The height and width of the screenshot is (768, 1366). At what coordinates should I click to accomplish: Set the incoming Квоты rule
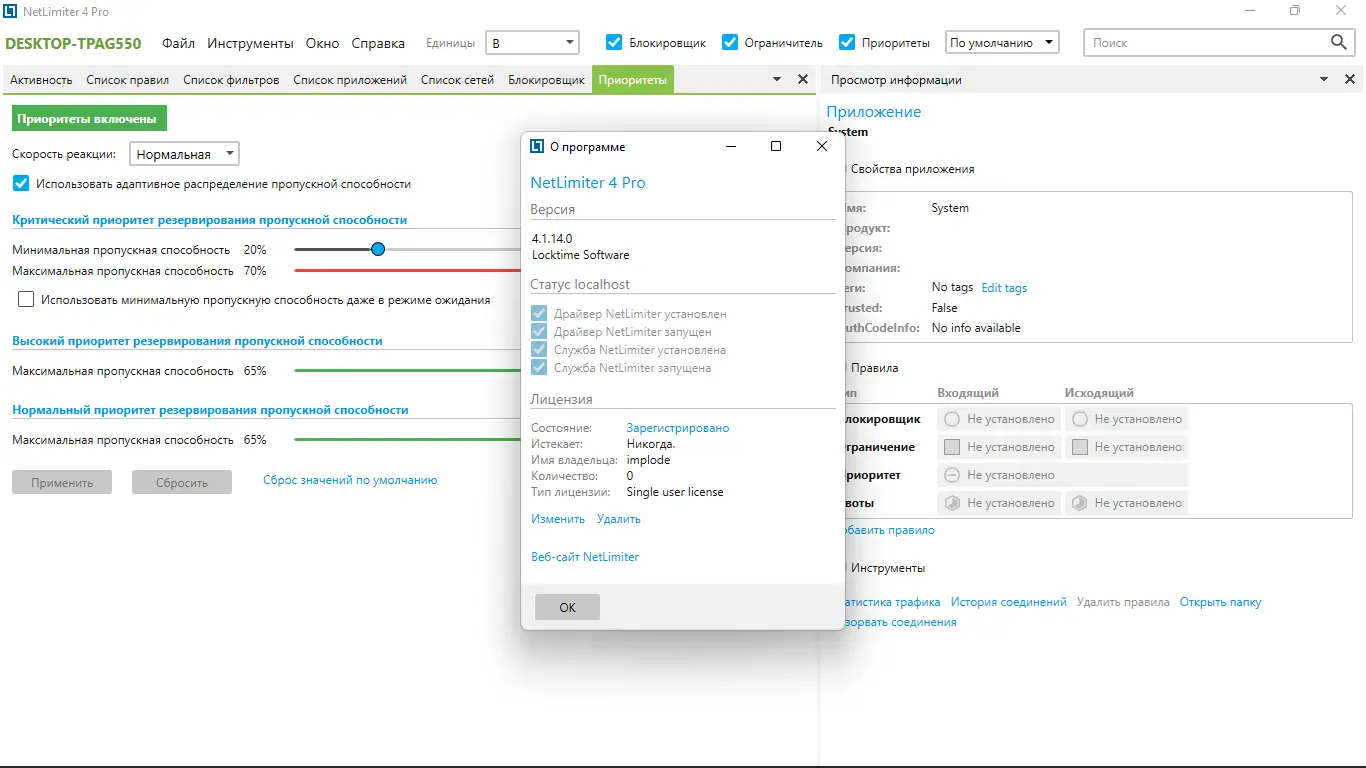(999, 503)
